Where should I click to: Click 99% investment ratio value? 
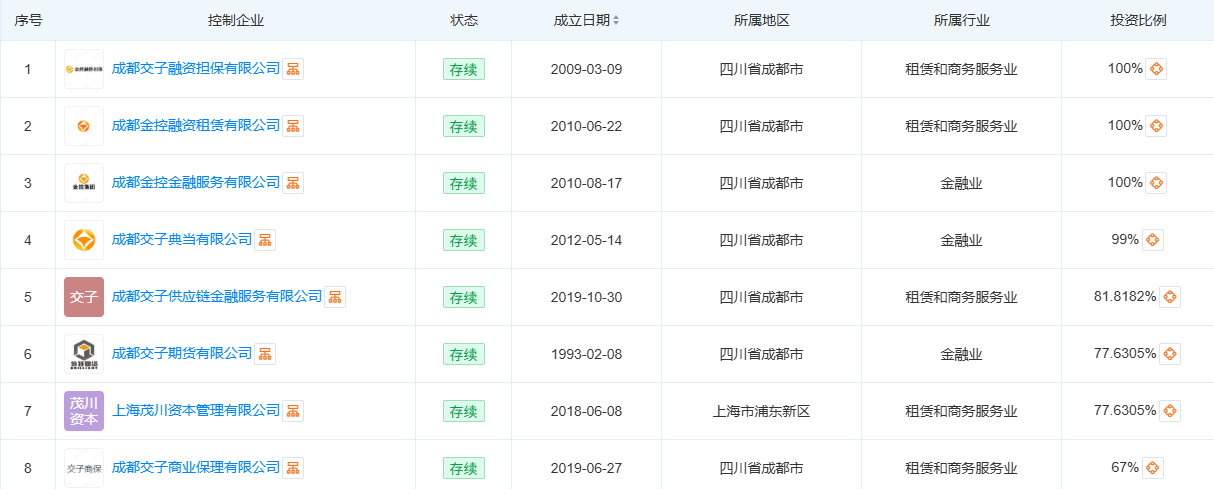coord(1125,240)
